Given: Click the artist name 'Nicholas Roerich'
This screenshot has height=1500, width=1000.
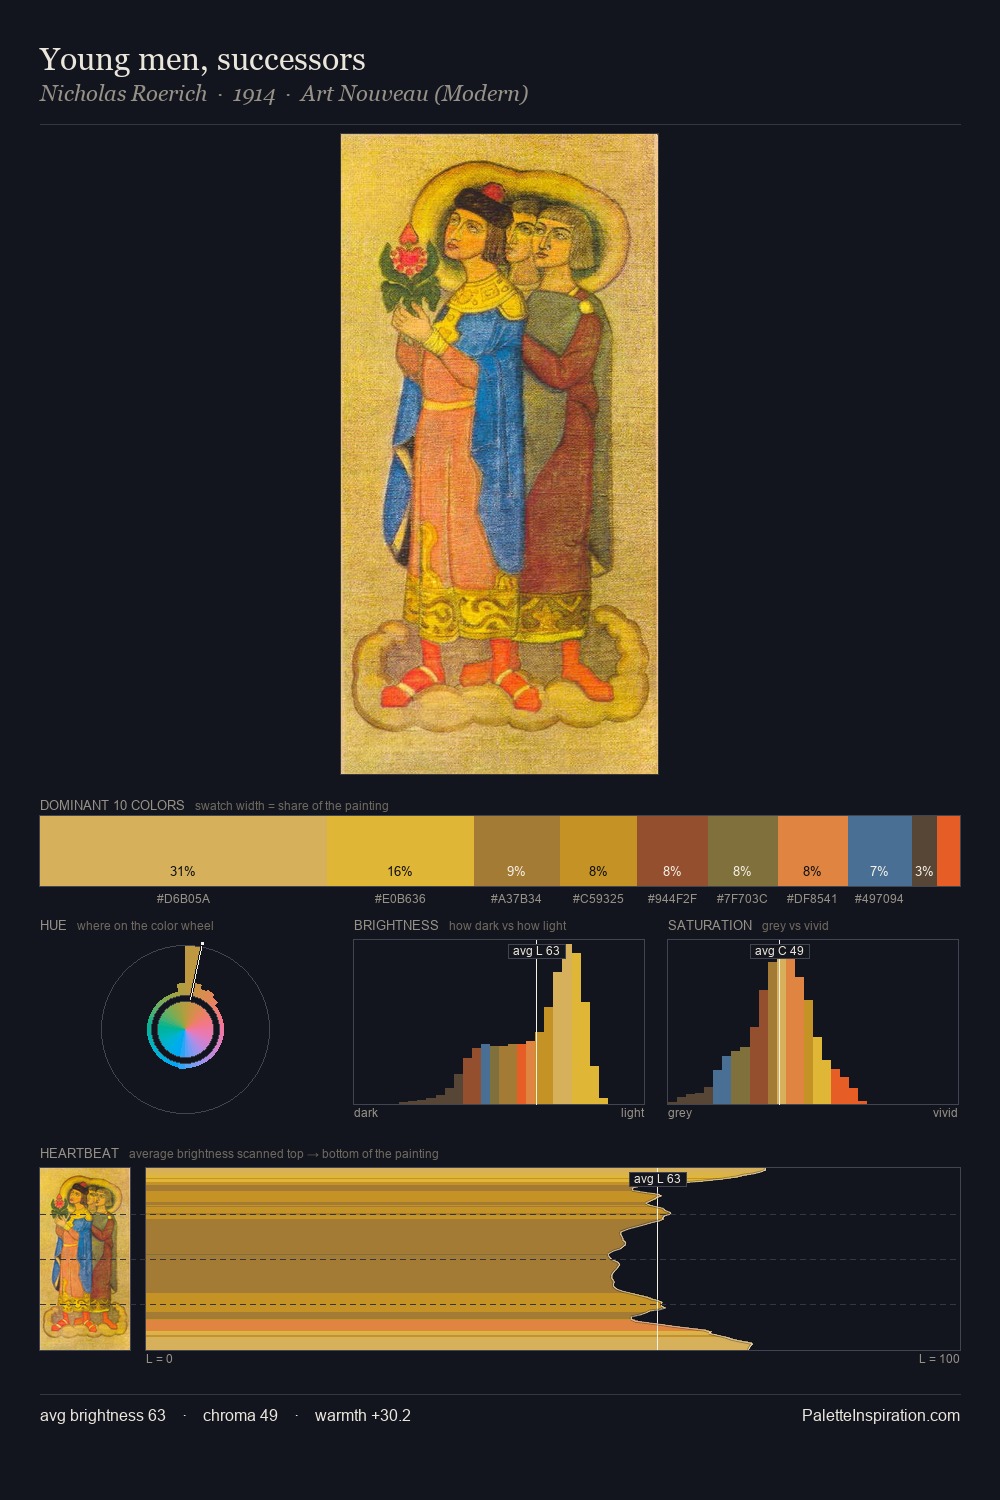Looking at the screenshot, I should coord(123,94).
